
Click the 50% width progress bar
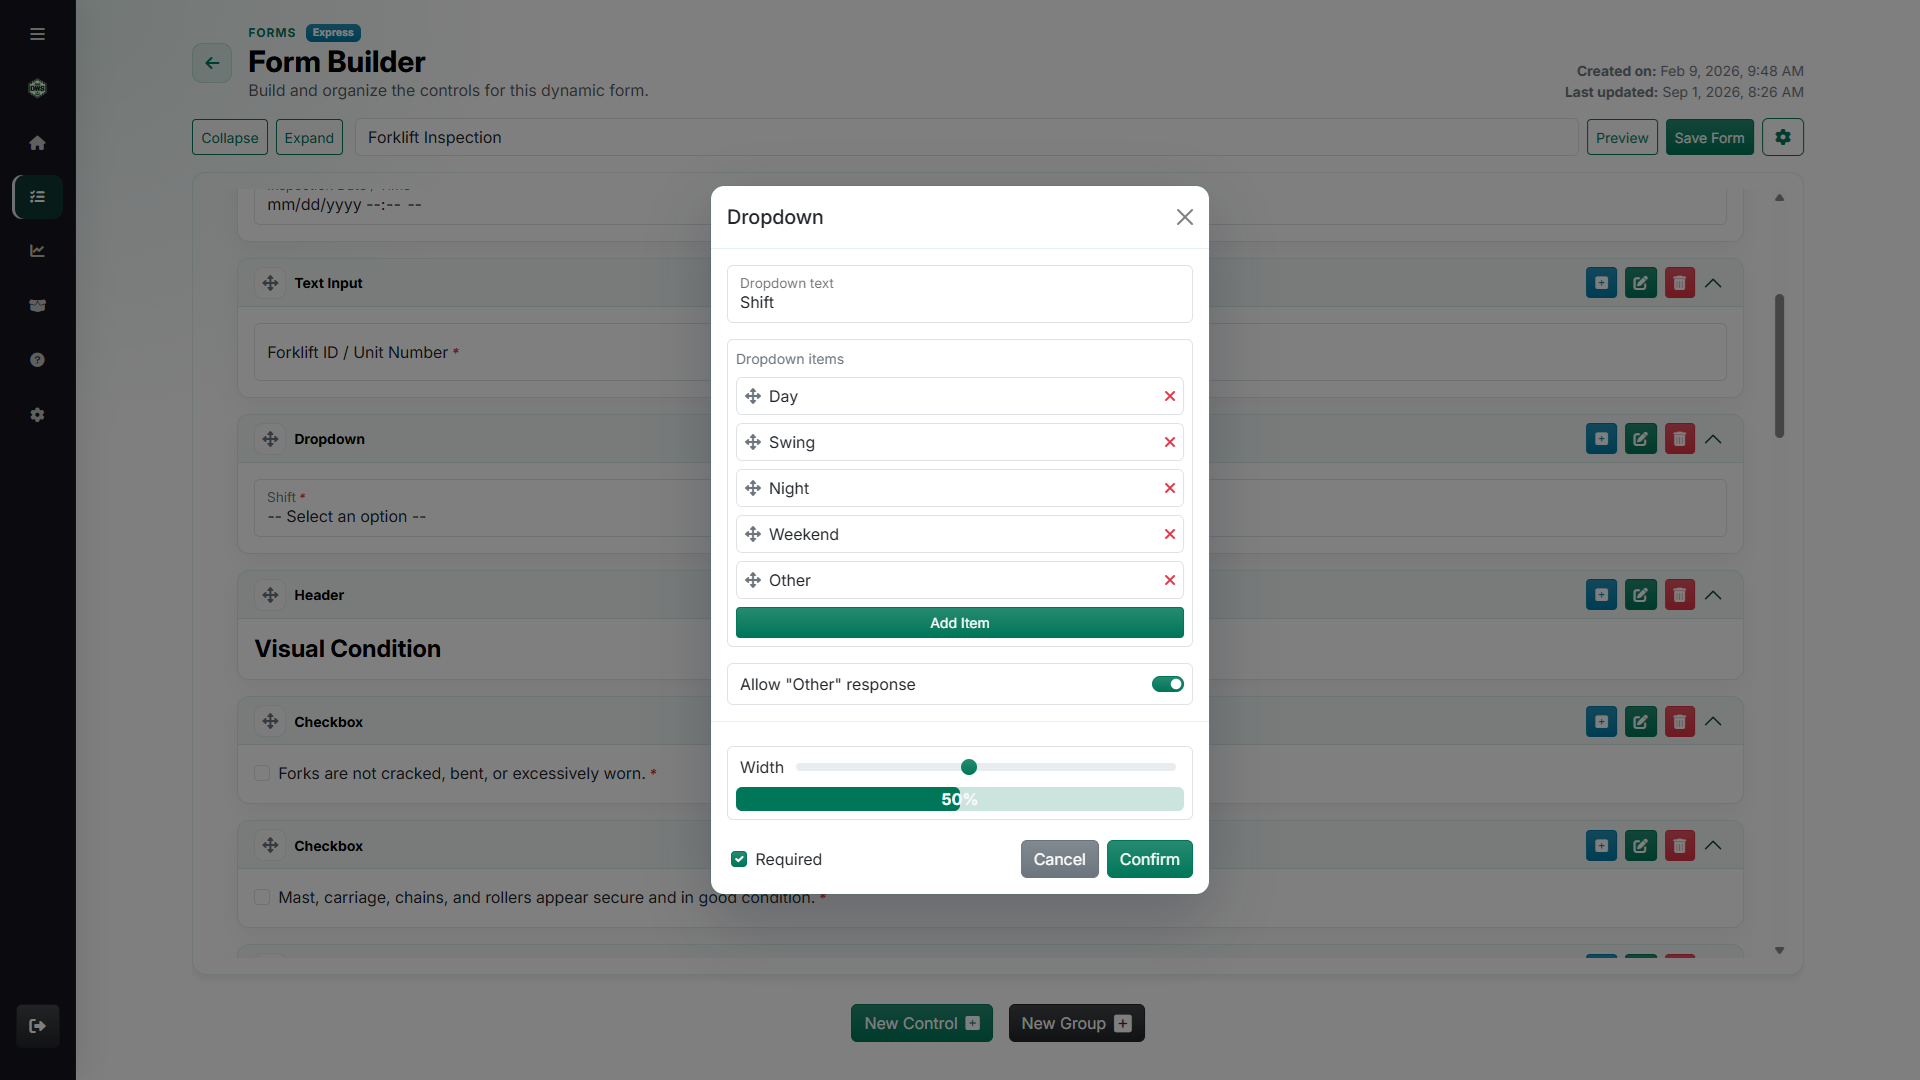point(959,799)
